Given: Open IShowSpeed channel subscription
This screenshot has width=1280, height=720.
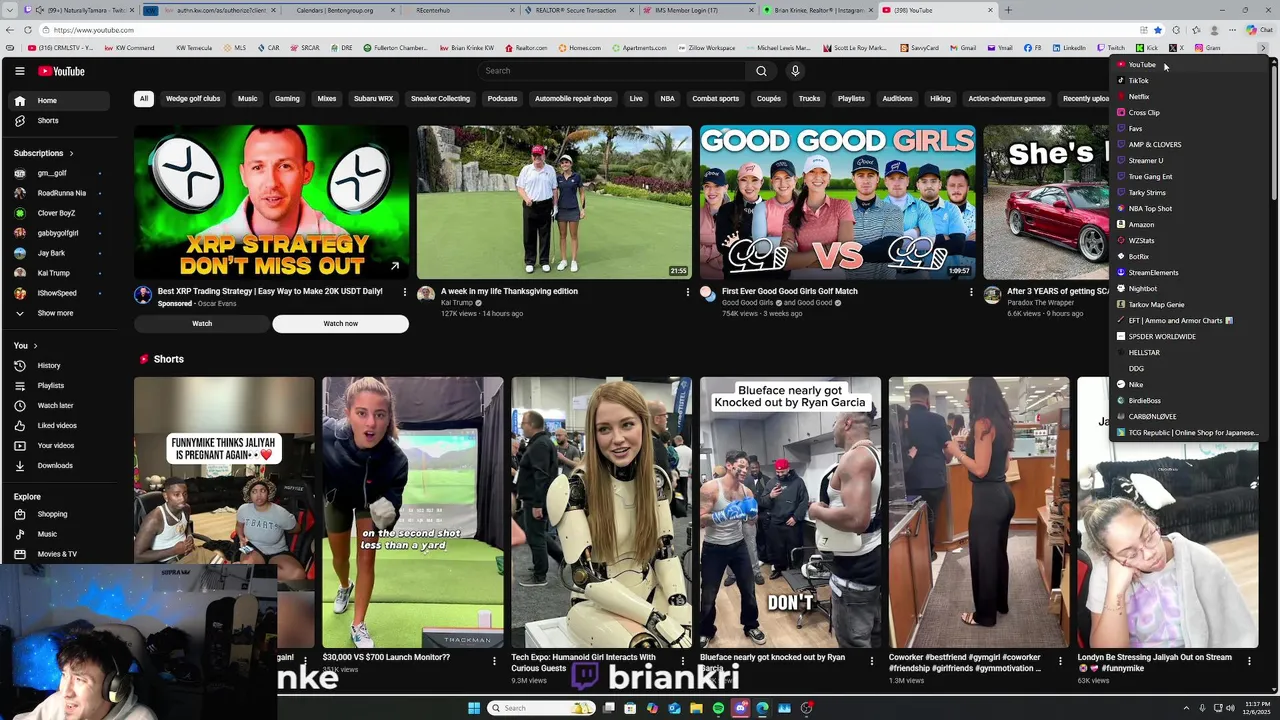Looking at the screenshot, I should point(60,293).
